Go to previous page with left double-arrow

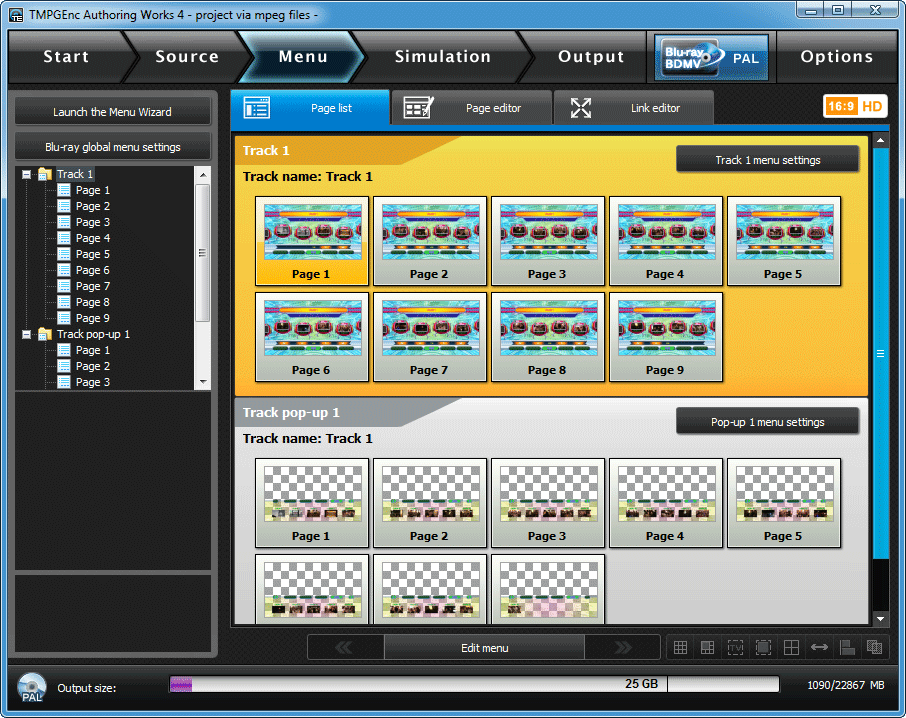pos(345,648)
